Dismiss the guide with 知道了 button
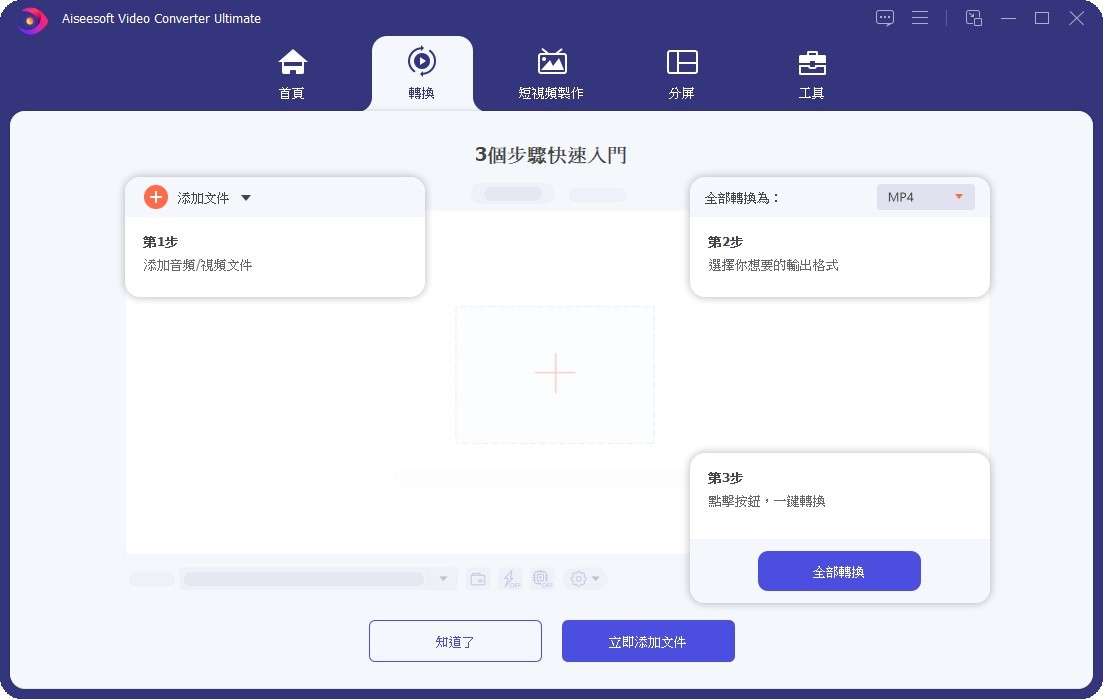Screen dimensions: 1103x699 (x=455, y=641)
